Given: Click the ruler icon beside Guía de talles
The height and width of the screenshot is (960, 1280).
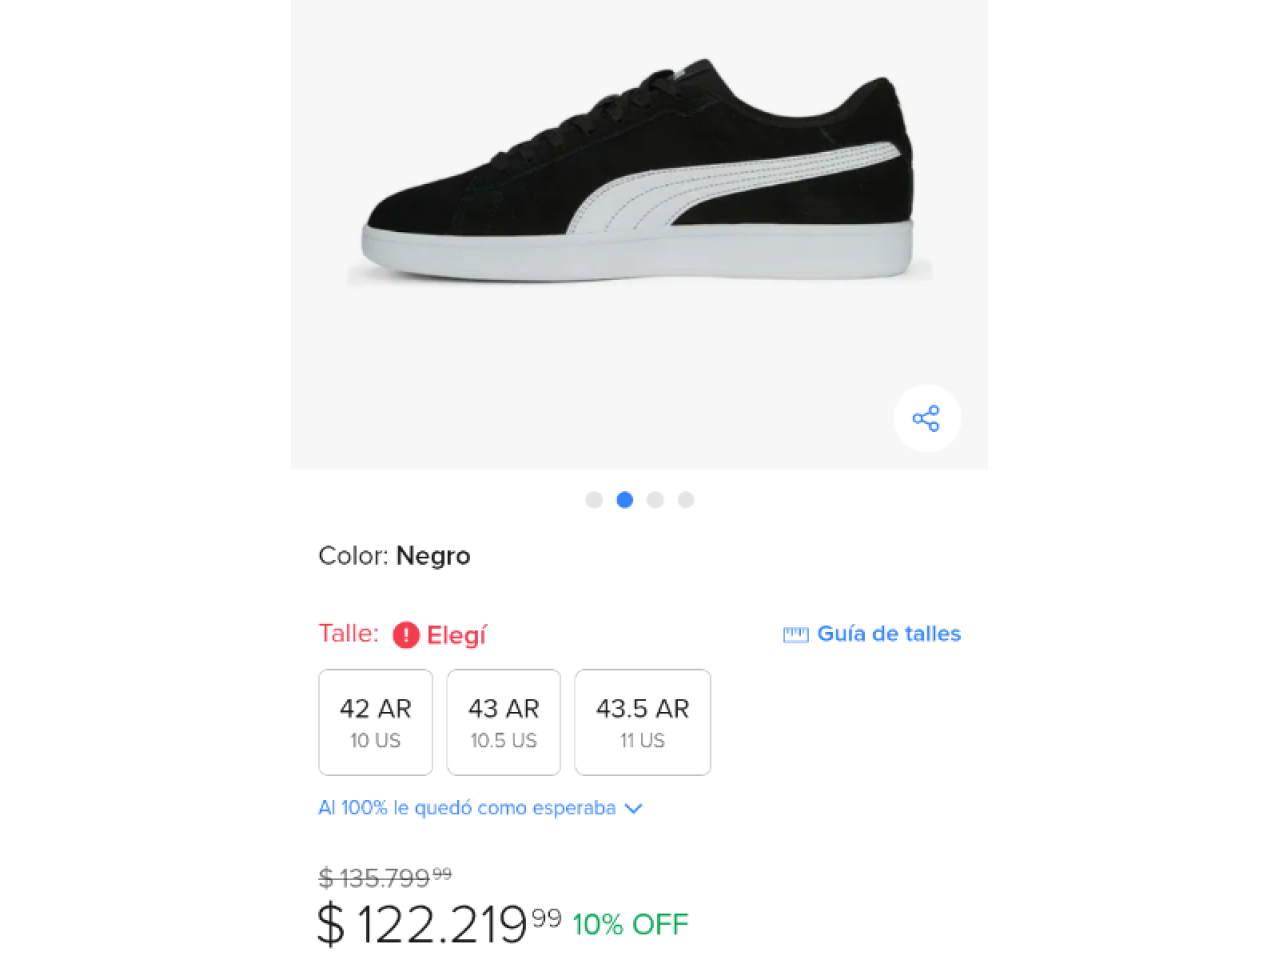Looking at the screenshot, I should (x=796, y=634).
